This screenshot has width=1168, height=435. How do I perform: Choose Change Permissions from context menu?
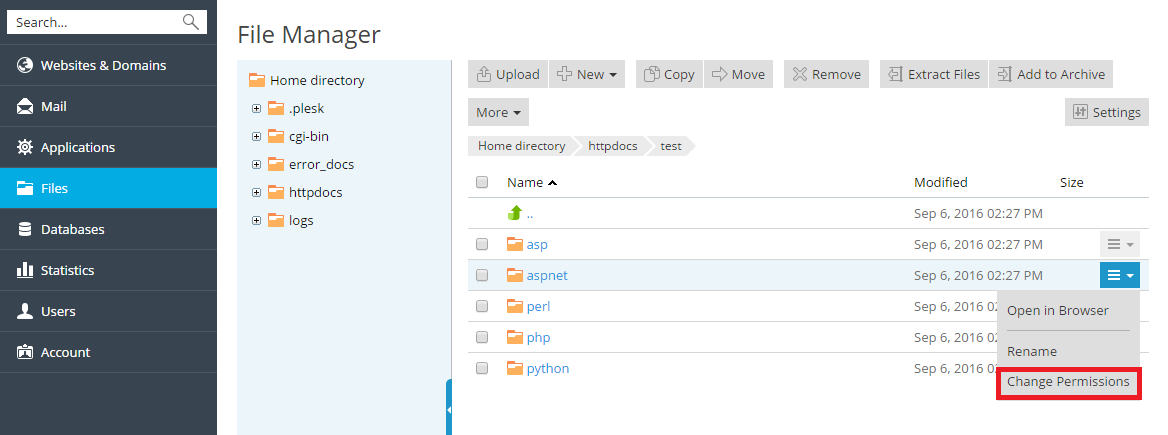pos(1068,382)
